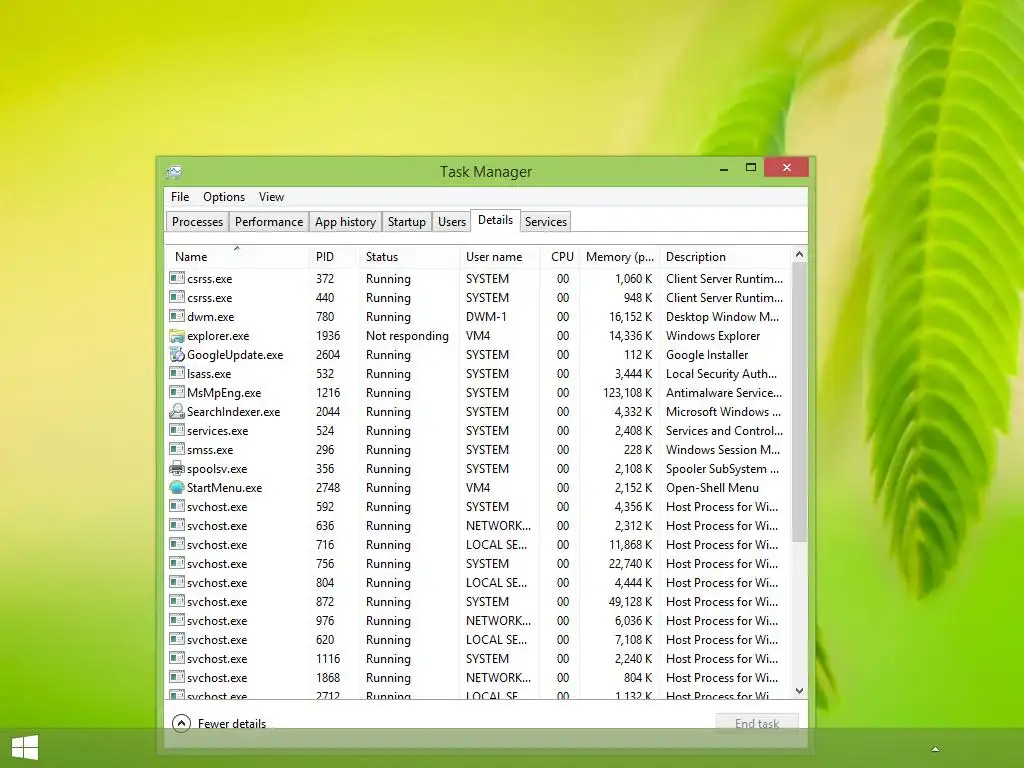Click the scrollbar up arrow

tap(799, 255)
